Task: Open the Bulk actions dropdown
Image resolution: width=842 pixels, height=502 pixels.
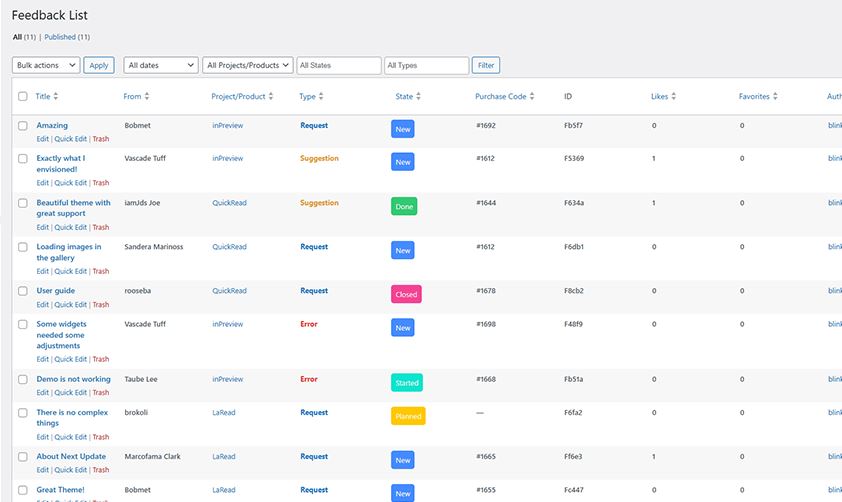Action: 46,66
